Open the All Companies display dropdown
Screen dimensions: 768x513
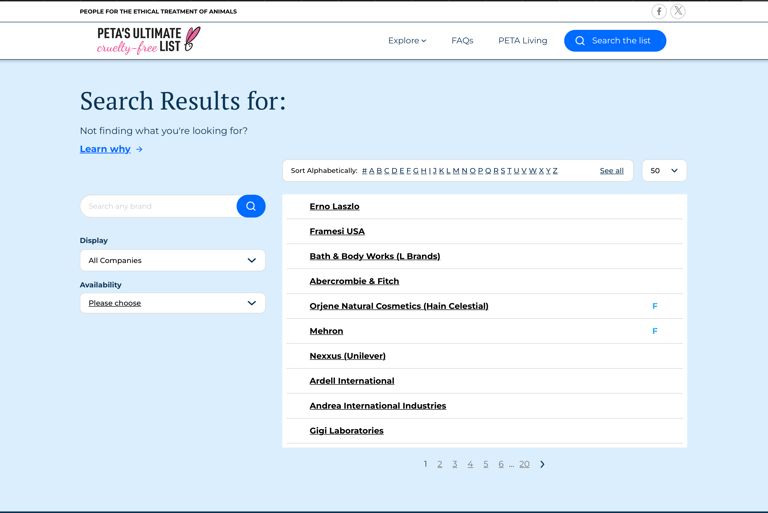tap(172, 261)
